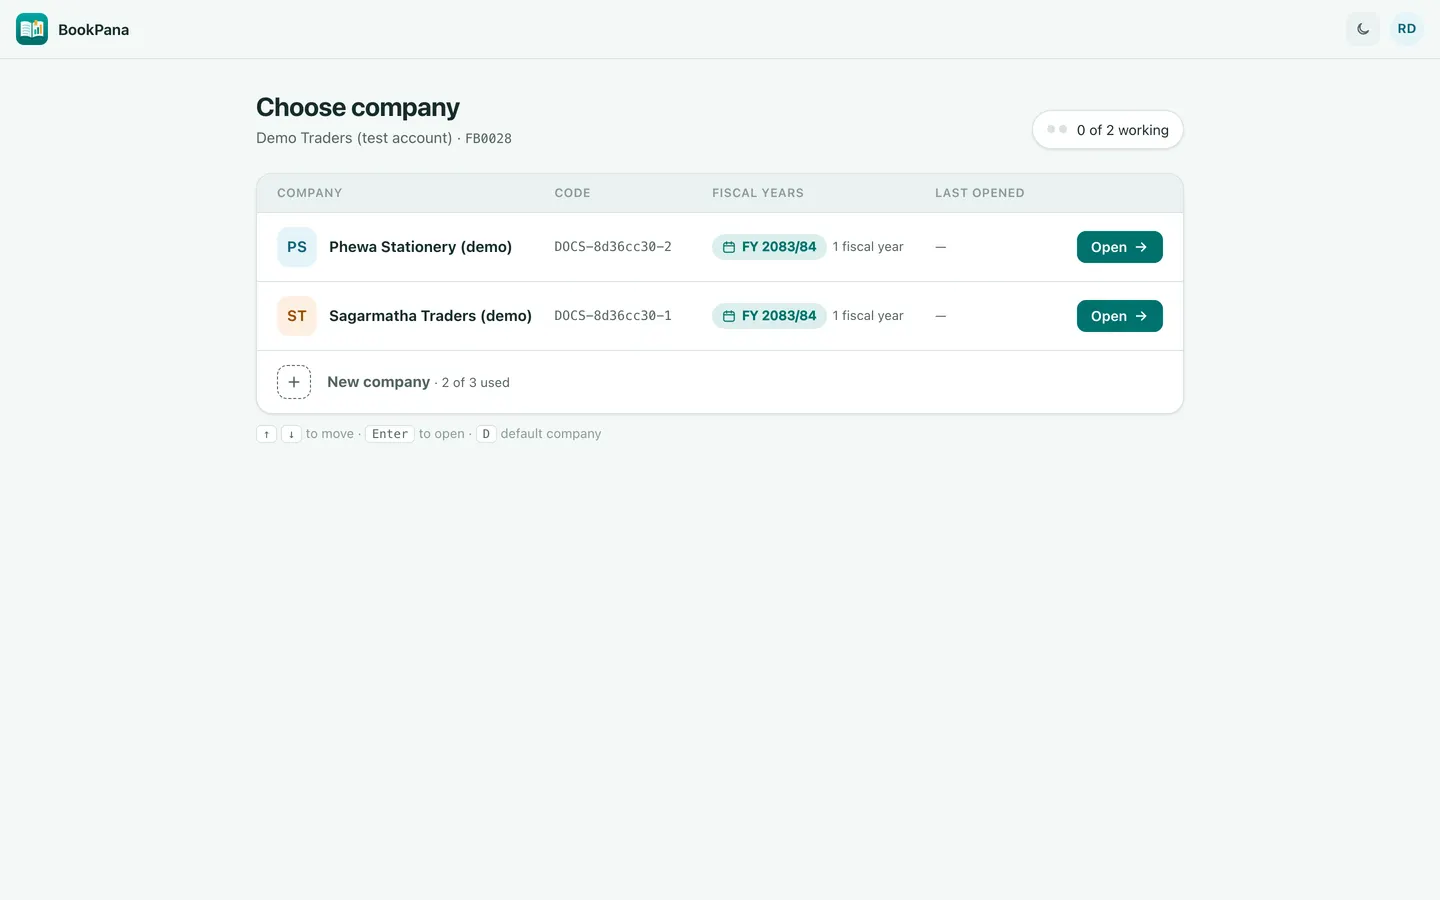Click the up arrow key hint

(x=267, y=434)
